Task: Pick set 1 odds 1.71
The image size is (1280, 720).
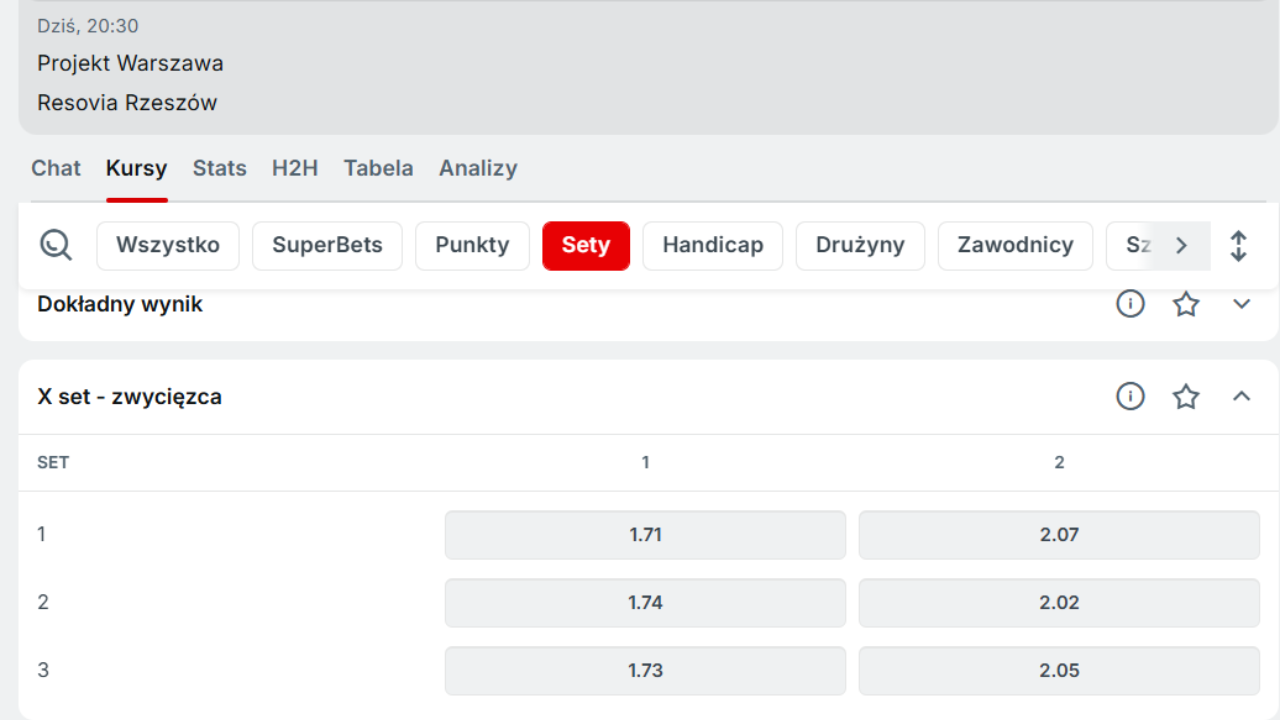Action: (645, 535)
